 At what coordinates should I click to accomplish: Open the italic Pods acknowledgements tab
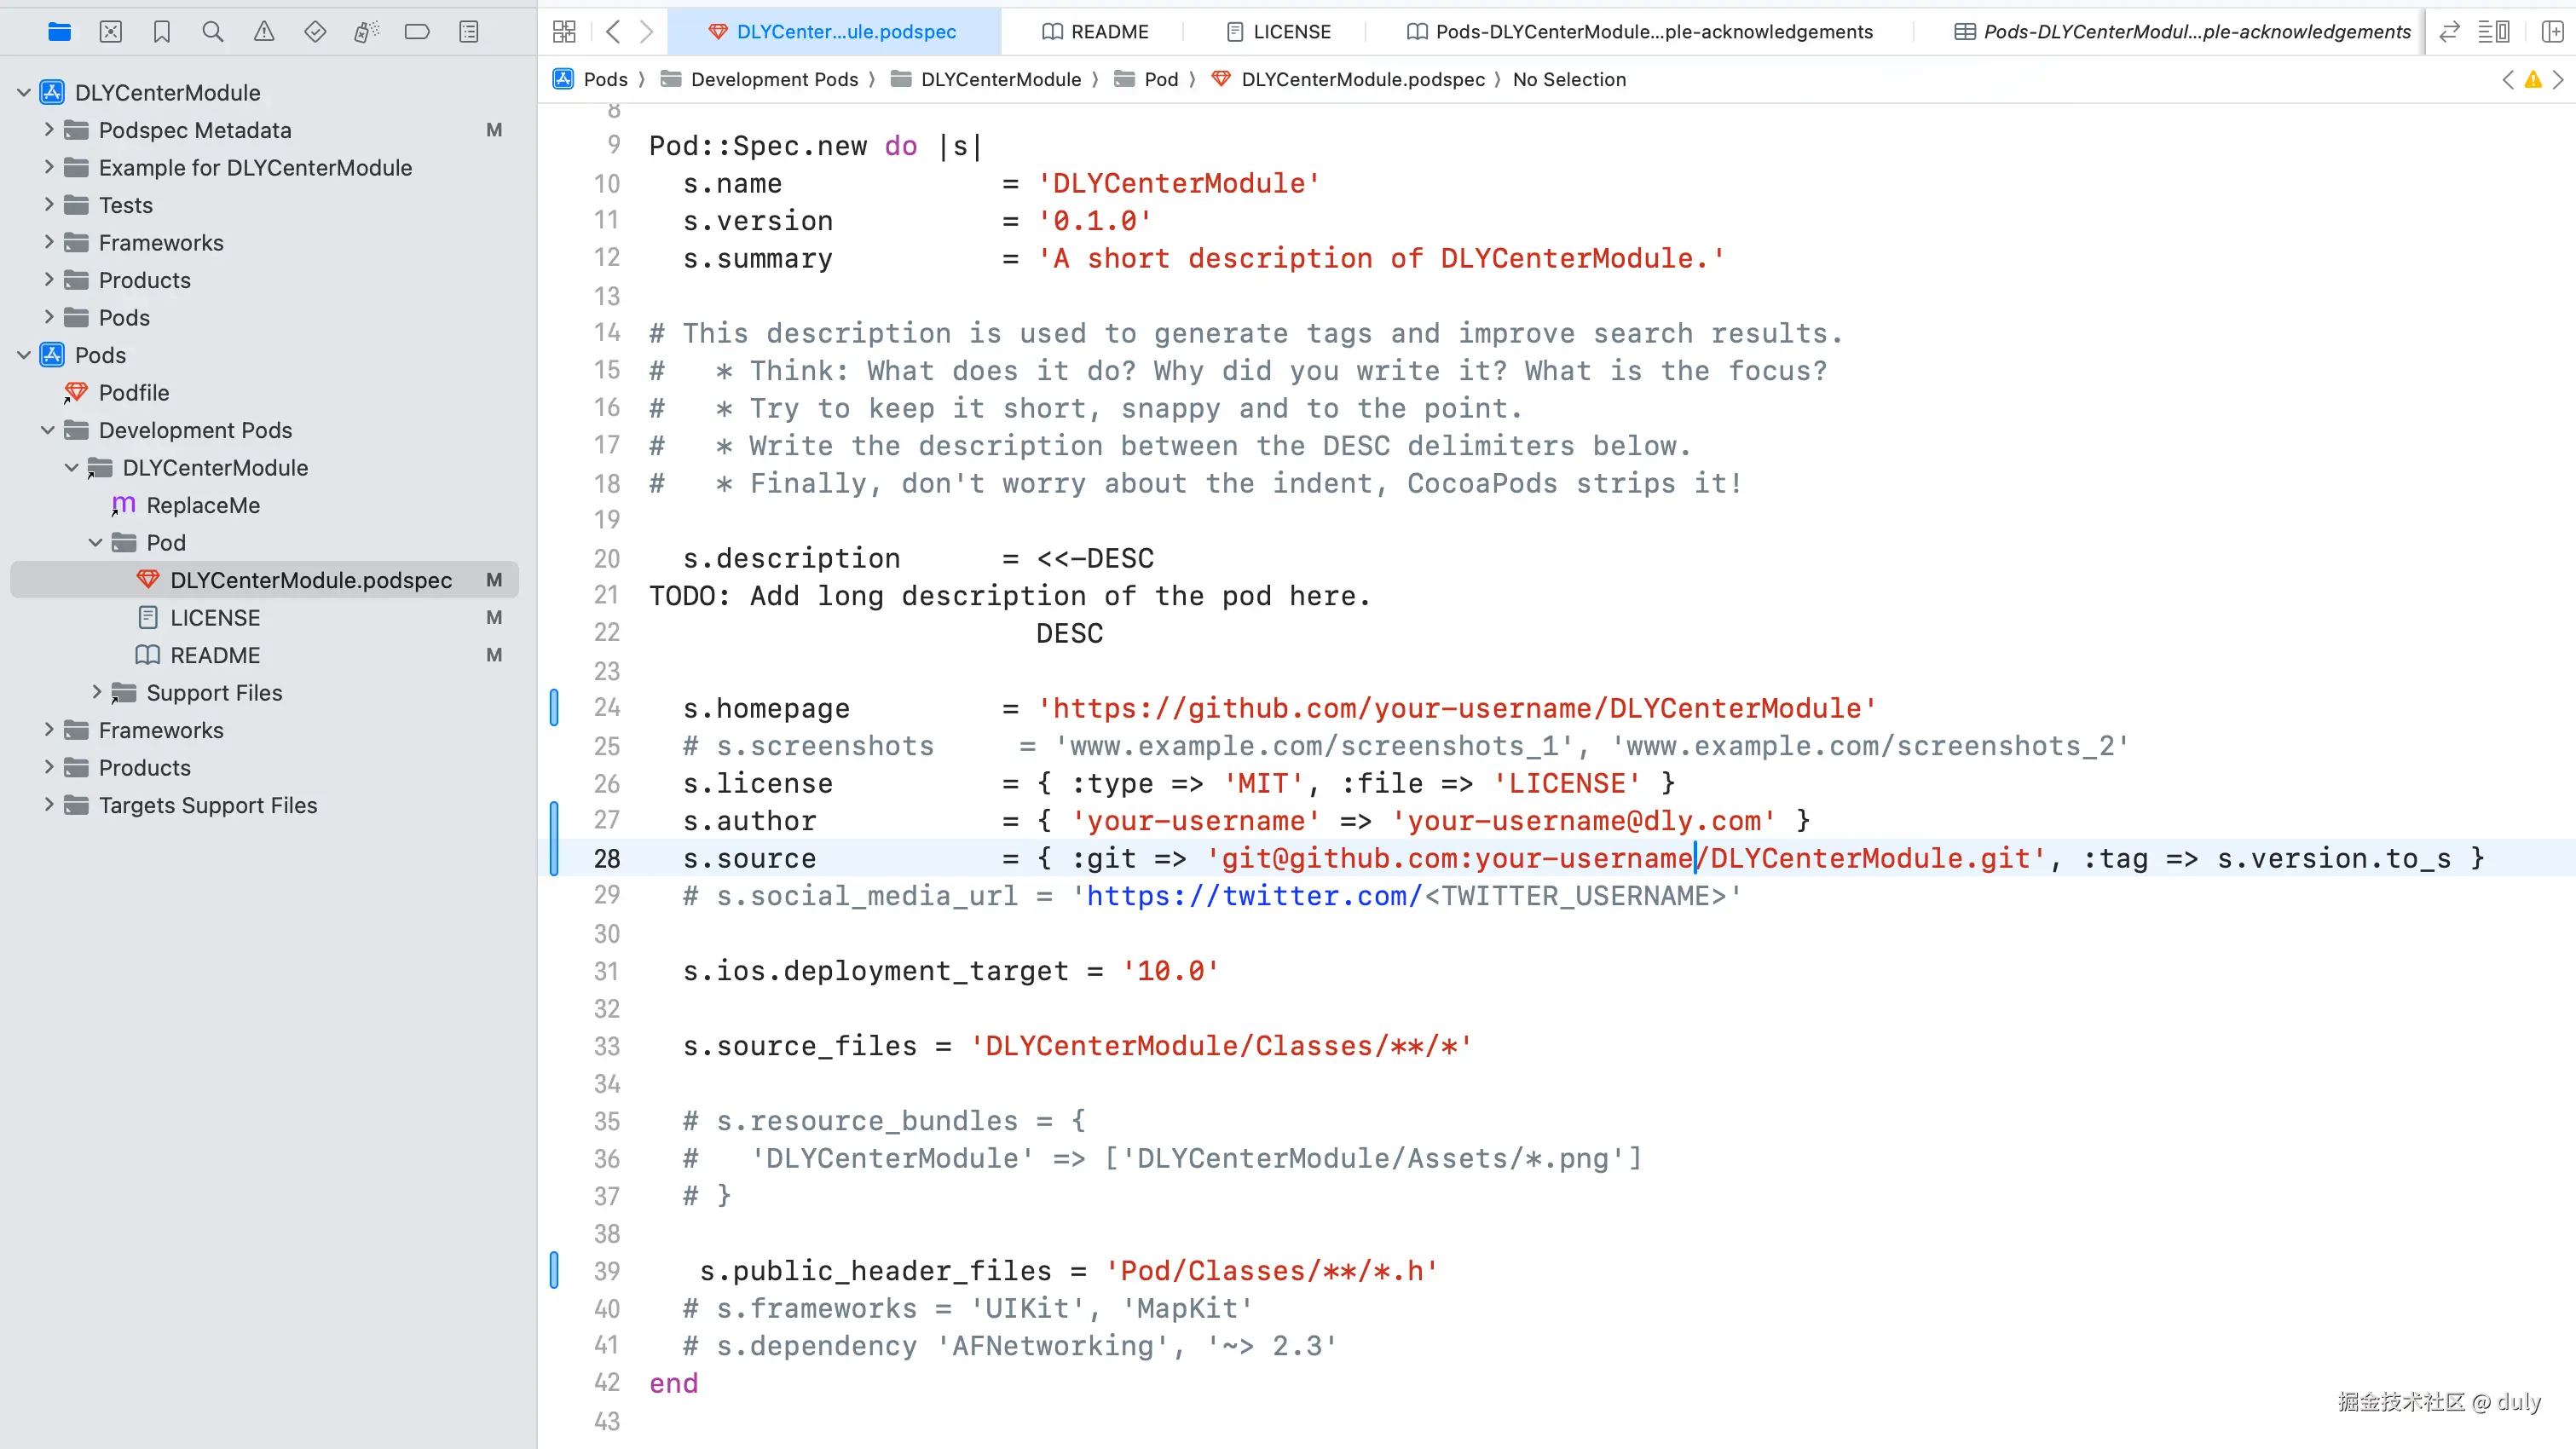(2182, 32)
